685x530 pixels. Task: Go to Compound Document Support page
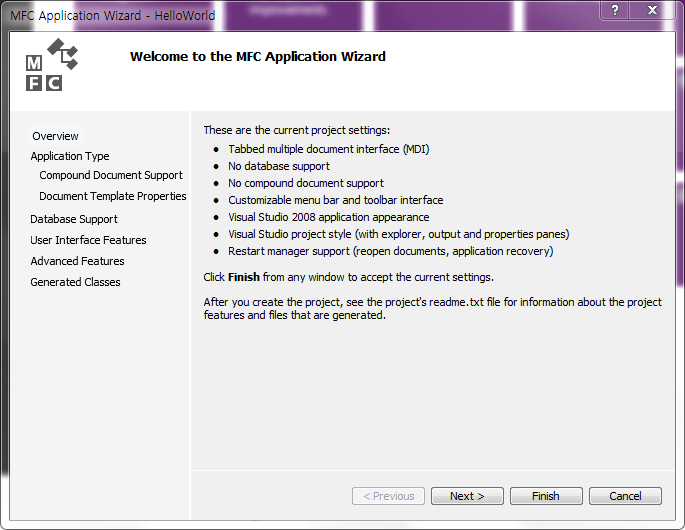pyautogui.click(x=111, y=175)
